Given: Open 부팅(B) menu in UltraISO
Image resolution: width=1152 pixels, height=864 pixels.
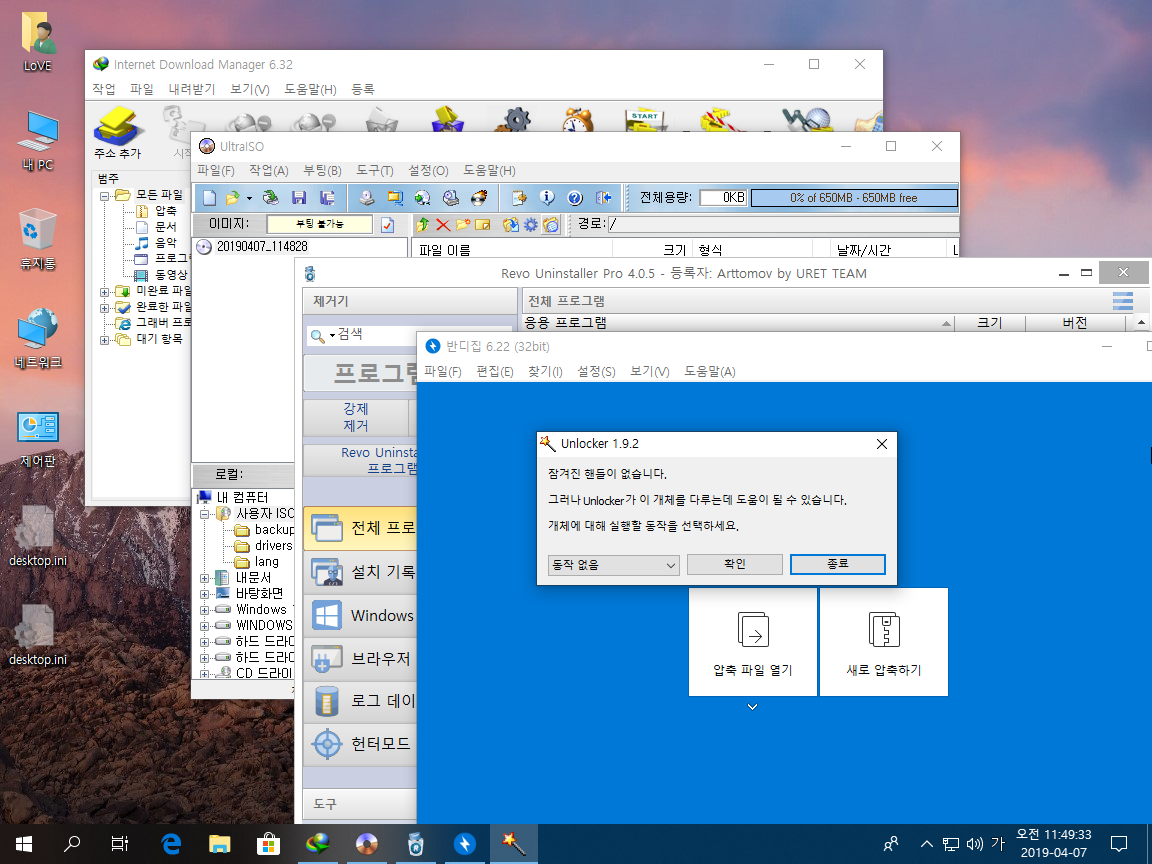Looking at the screenshot, I should [323, 170].
